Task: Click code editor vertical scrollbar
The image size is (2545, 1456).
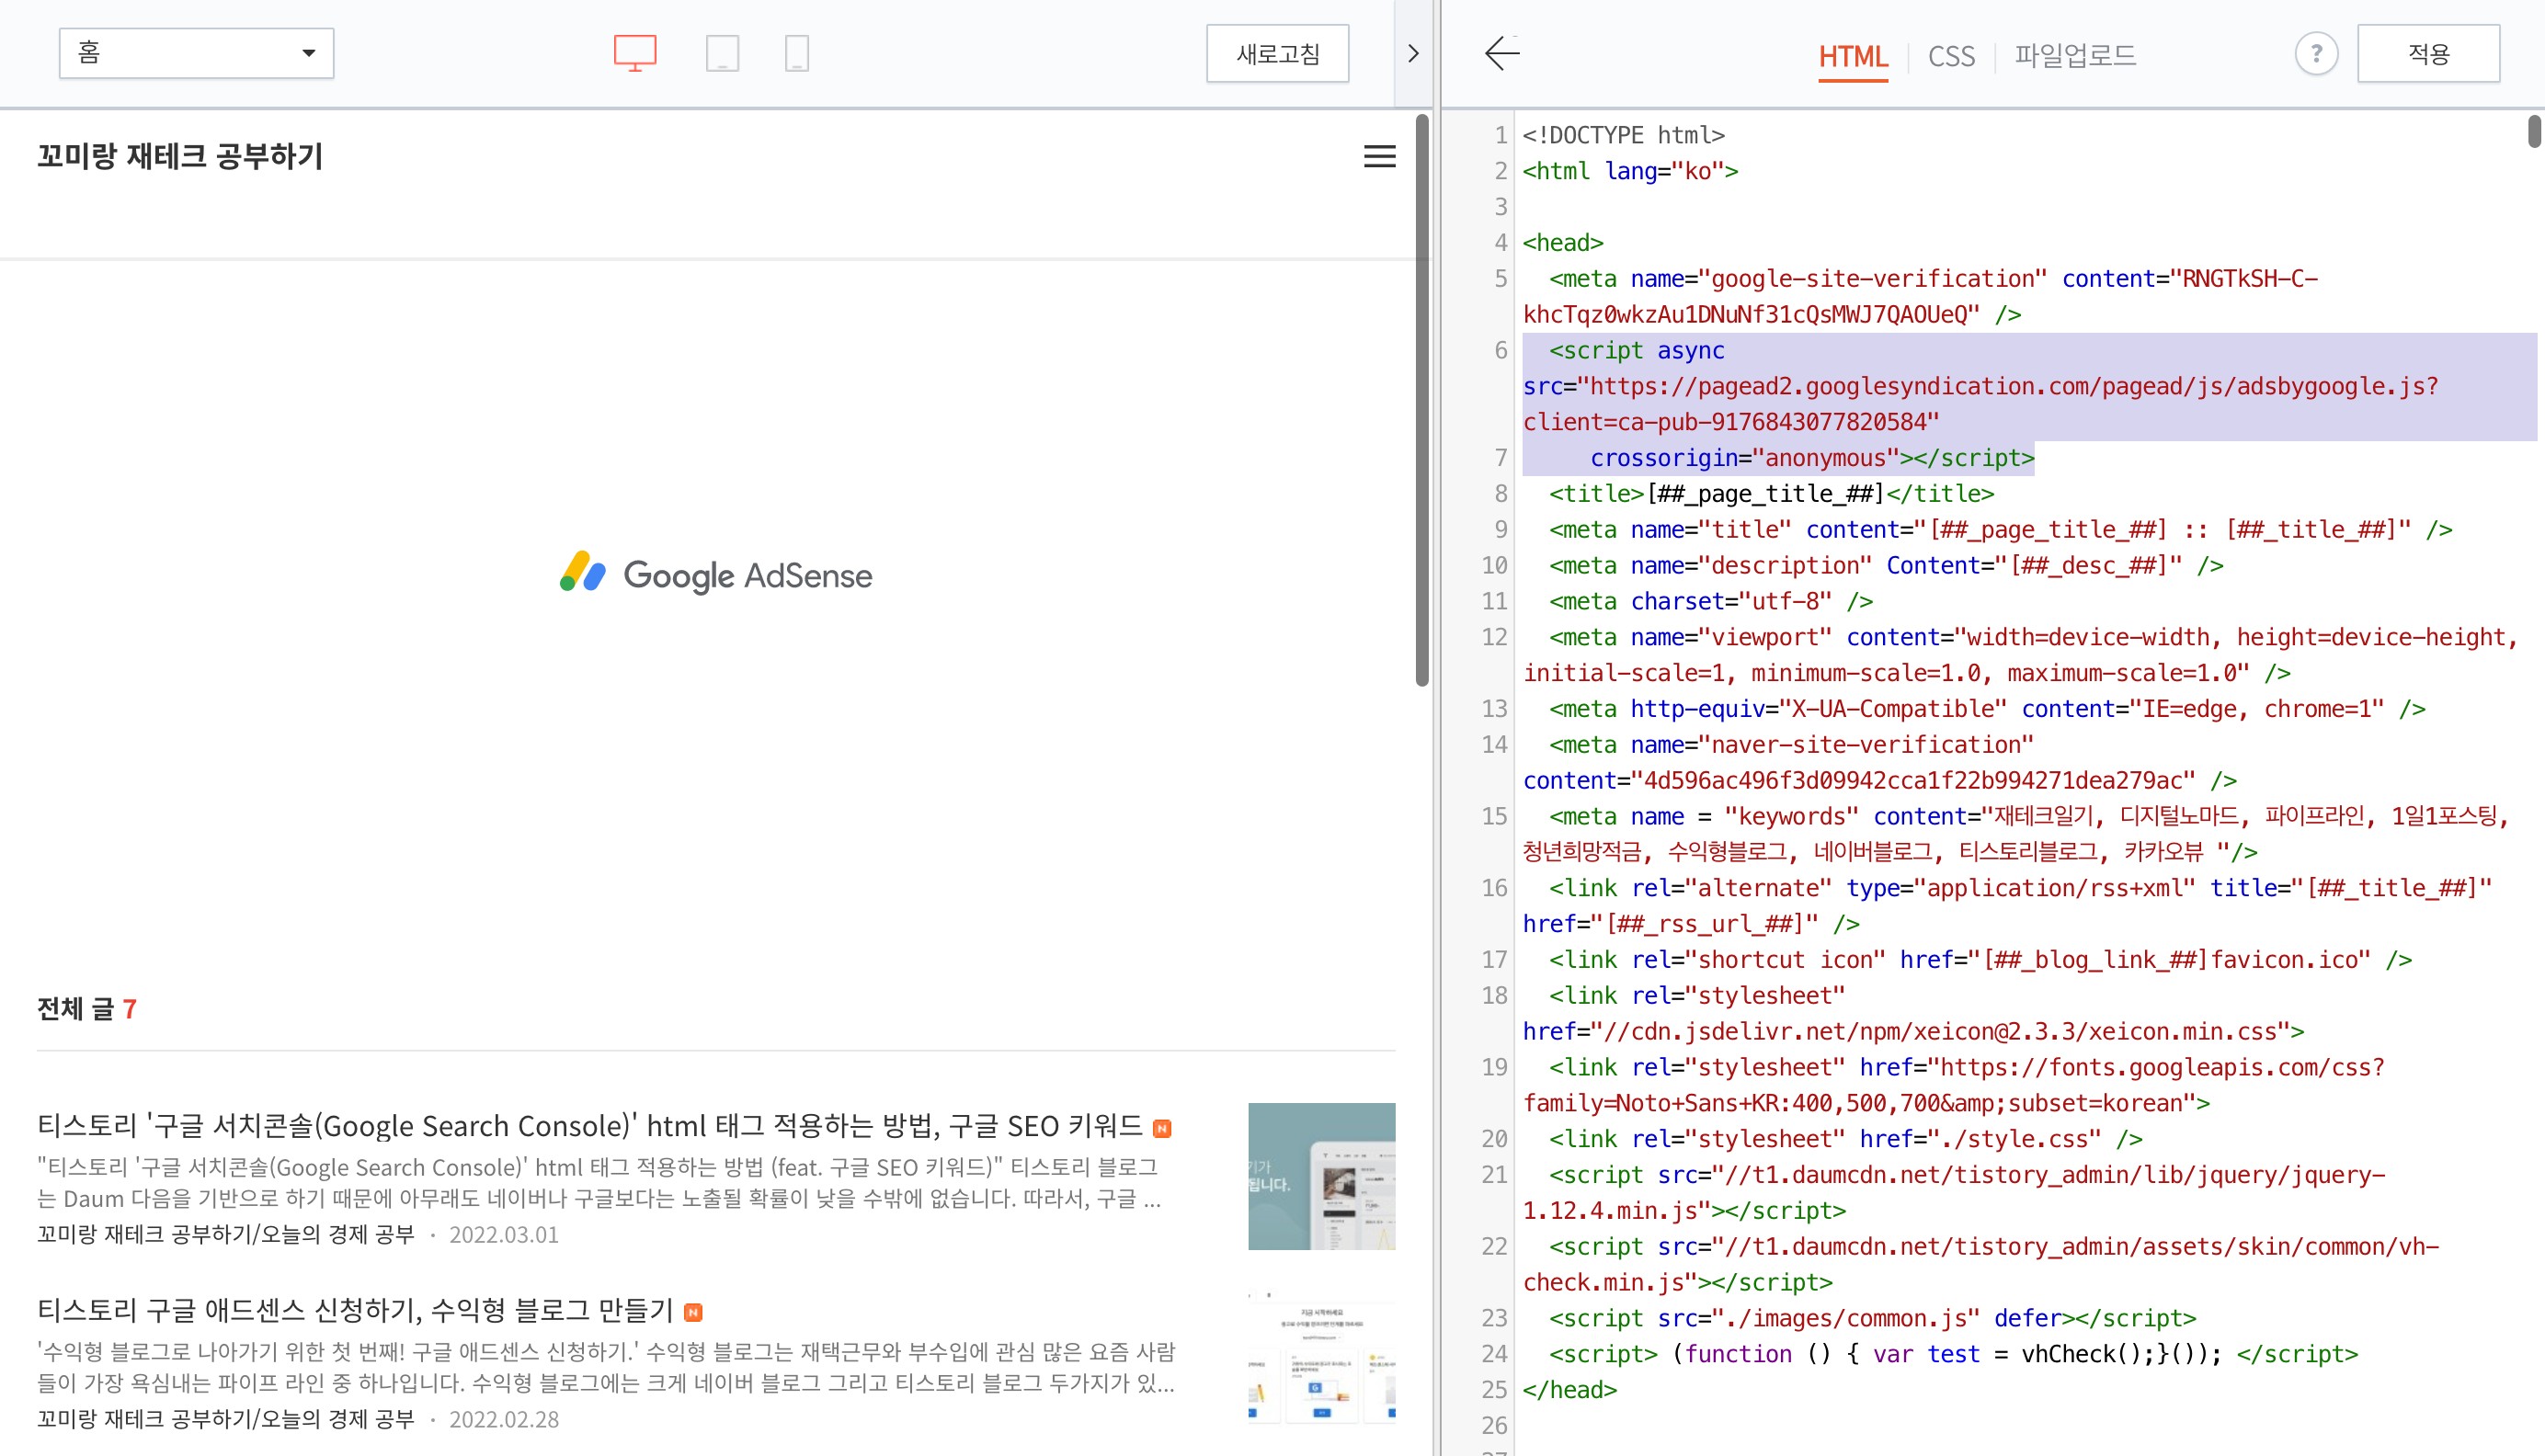Action: tap(2534, 131)
